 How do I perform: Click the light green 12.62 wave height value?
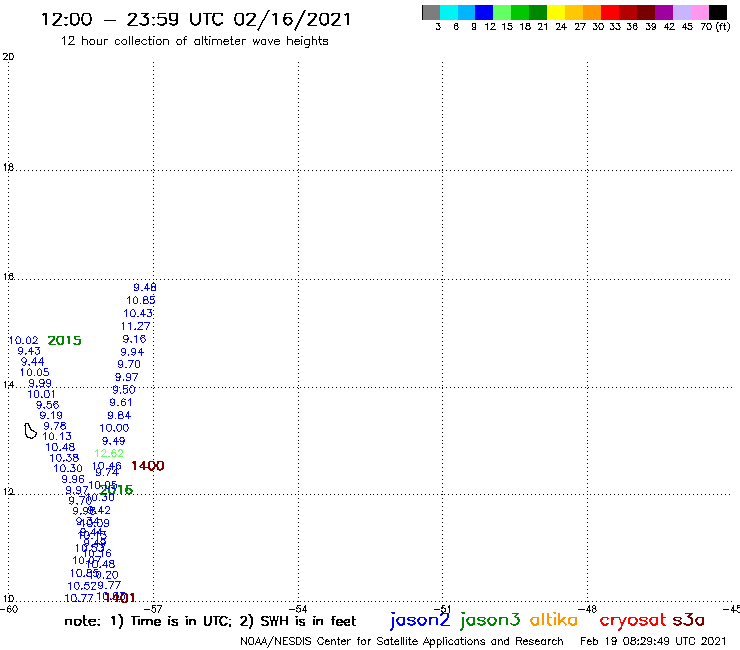(109, 453)
